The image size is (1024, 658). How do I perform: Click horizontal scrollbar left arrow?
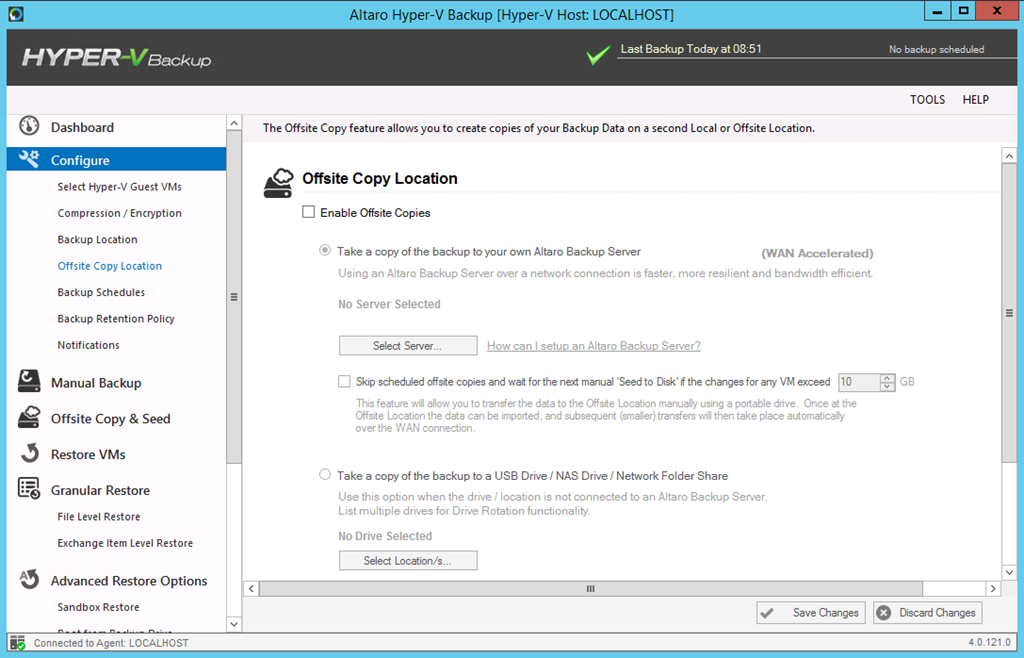pyautogui.click(x=251, y=589)
